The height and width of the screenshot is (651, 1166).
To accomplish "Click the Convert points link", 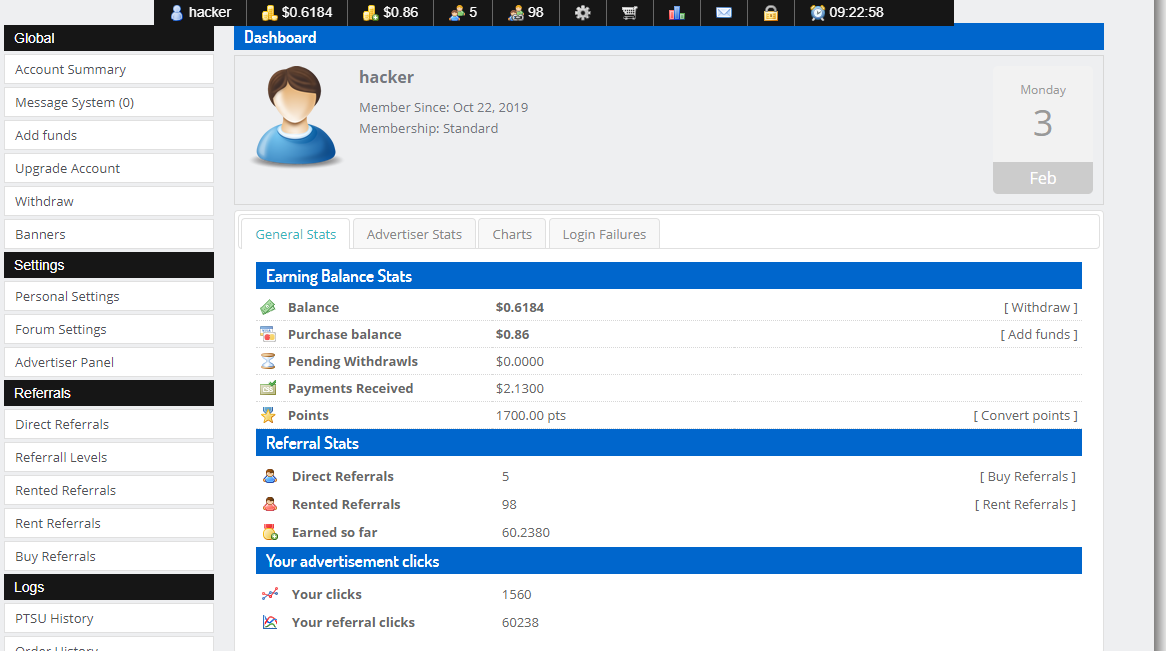I will click(1026, 415).
